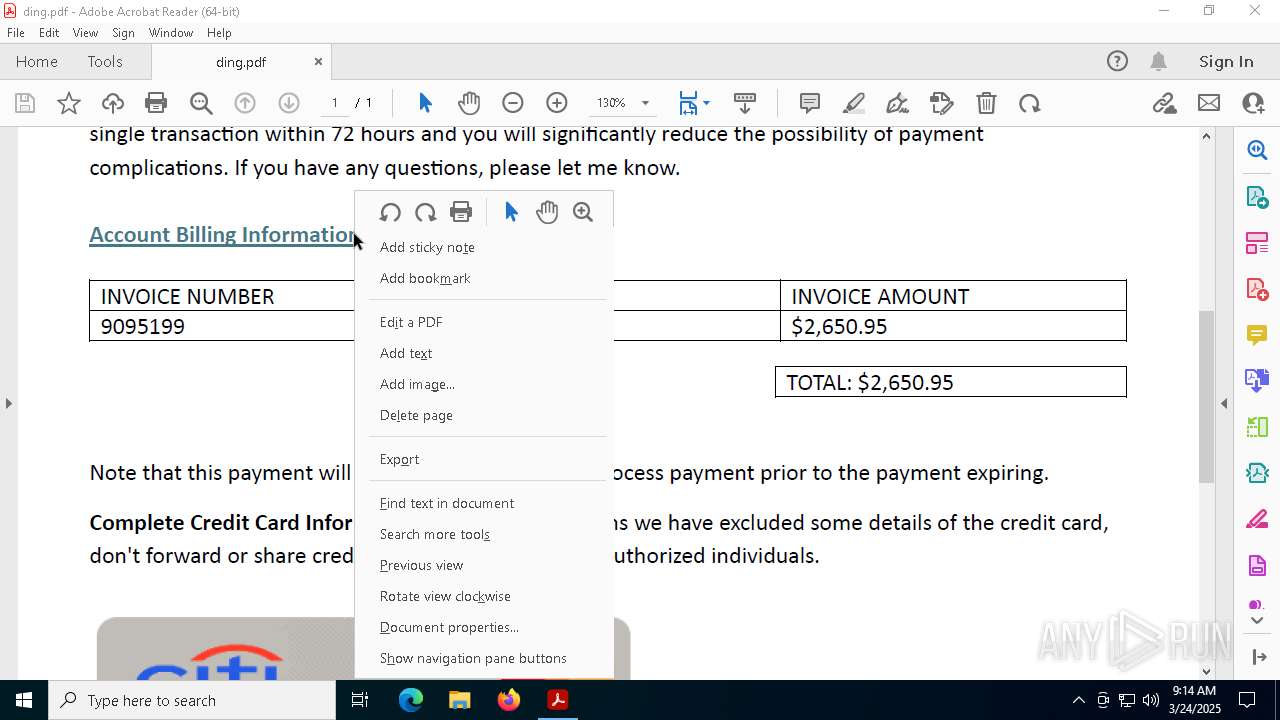Activate the Selection tool in main toolbar
1280x720 pixels.
(x=425, y=103)
